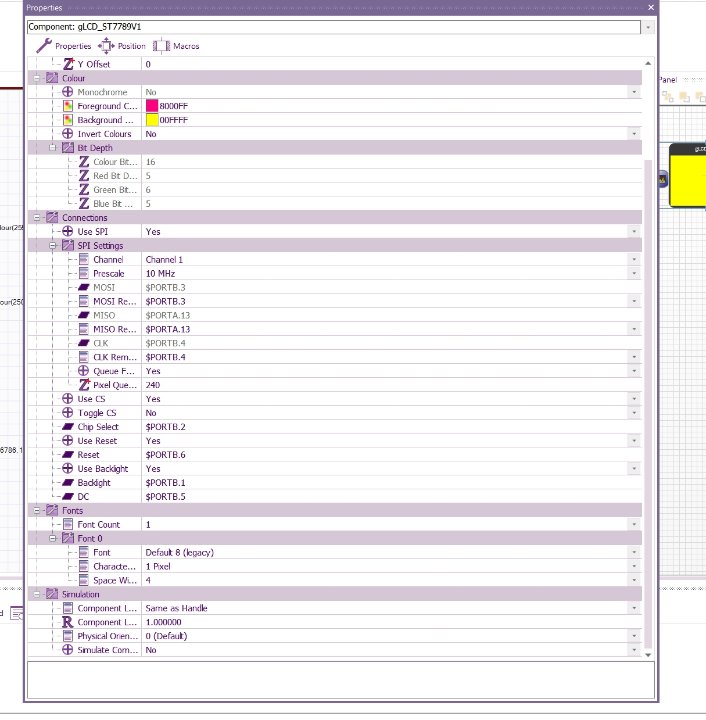The image size is (706, 720).
Task: Switch to the Position tab
Action: pyautogui.click(x=121, y=46)
